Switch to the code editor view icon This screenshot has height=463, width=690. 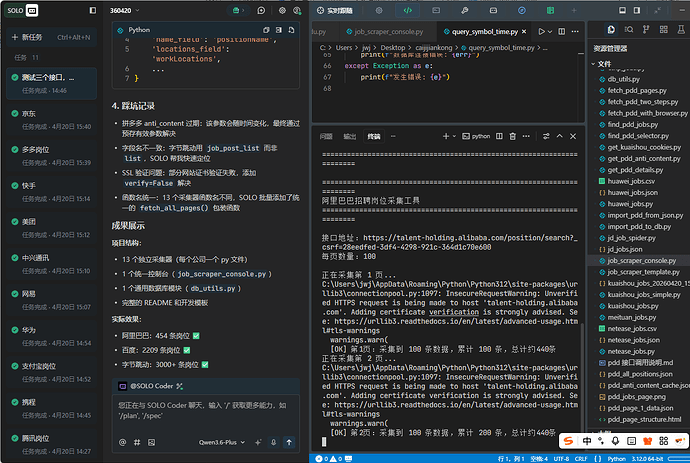coord(407,10)
